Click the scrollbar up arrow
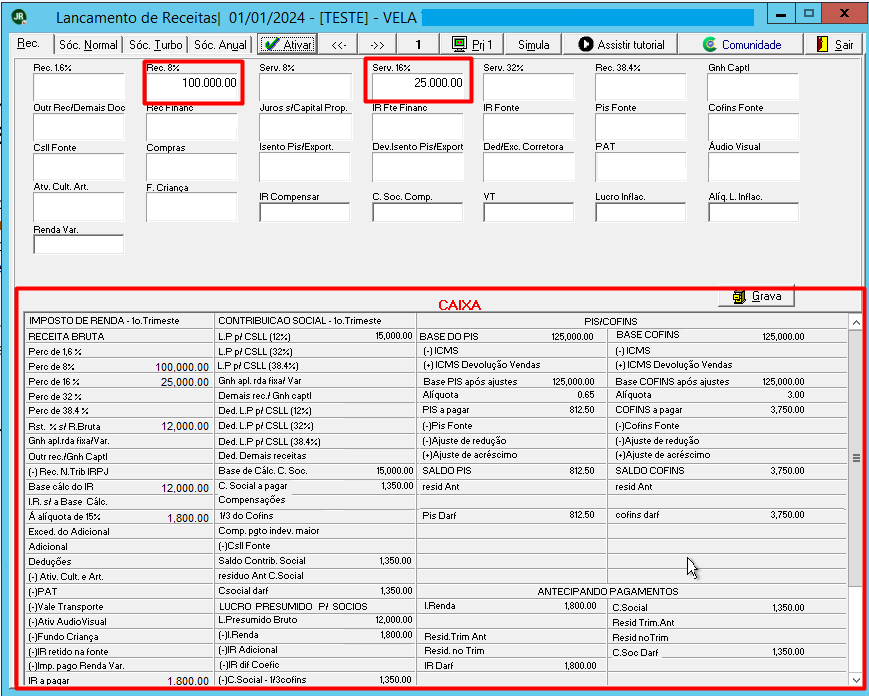Screen dimensions: 869x696 pyautogui.click(x=856, y=322)
